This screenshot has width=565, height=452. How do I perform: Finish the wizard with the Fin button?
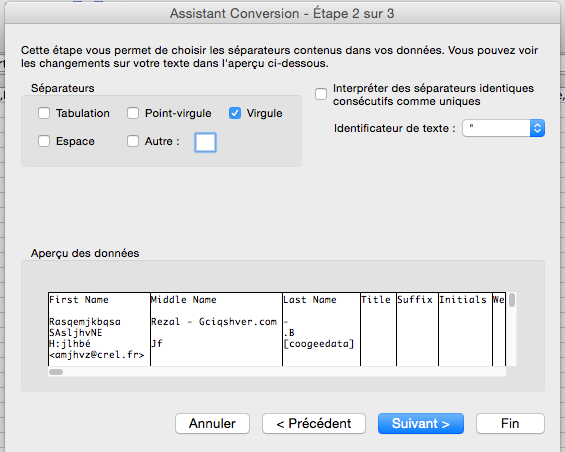pos(510,424)
